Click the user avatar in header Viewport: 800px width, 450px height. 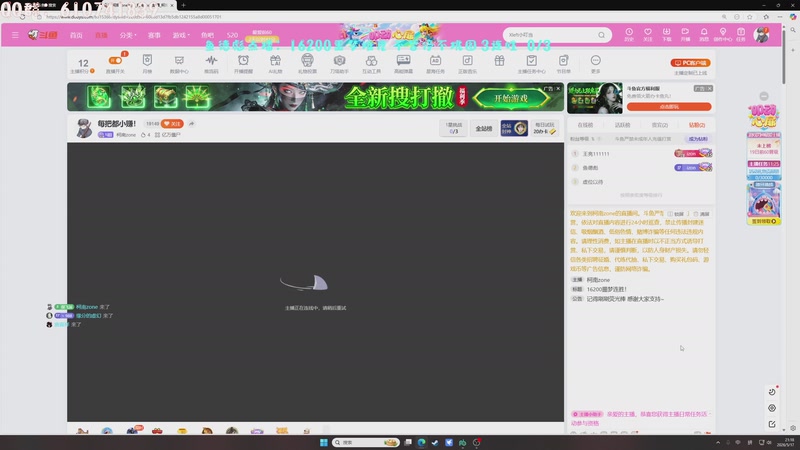pos(761,35)
